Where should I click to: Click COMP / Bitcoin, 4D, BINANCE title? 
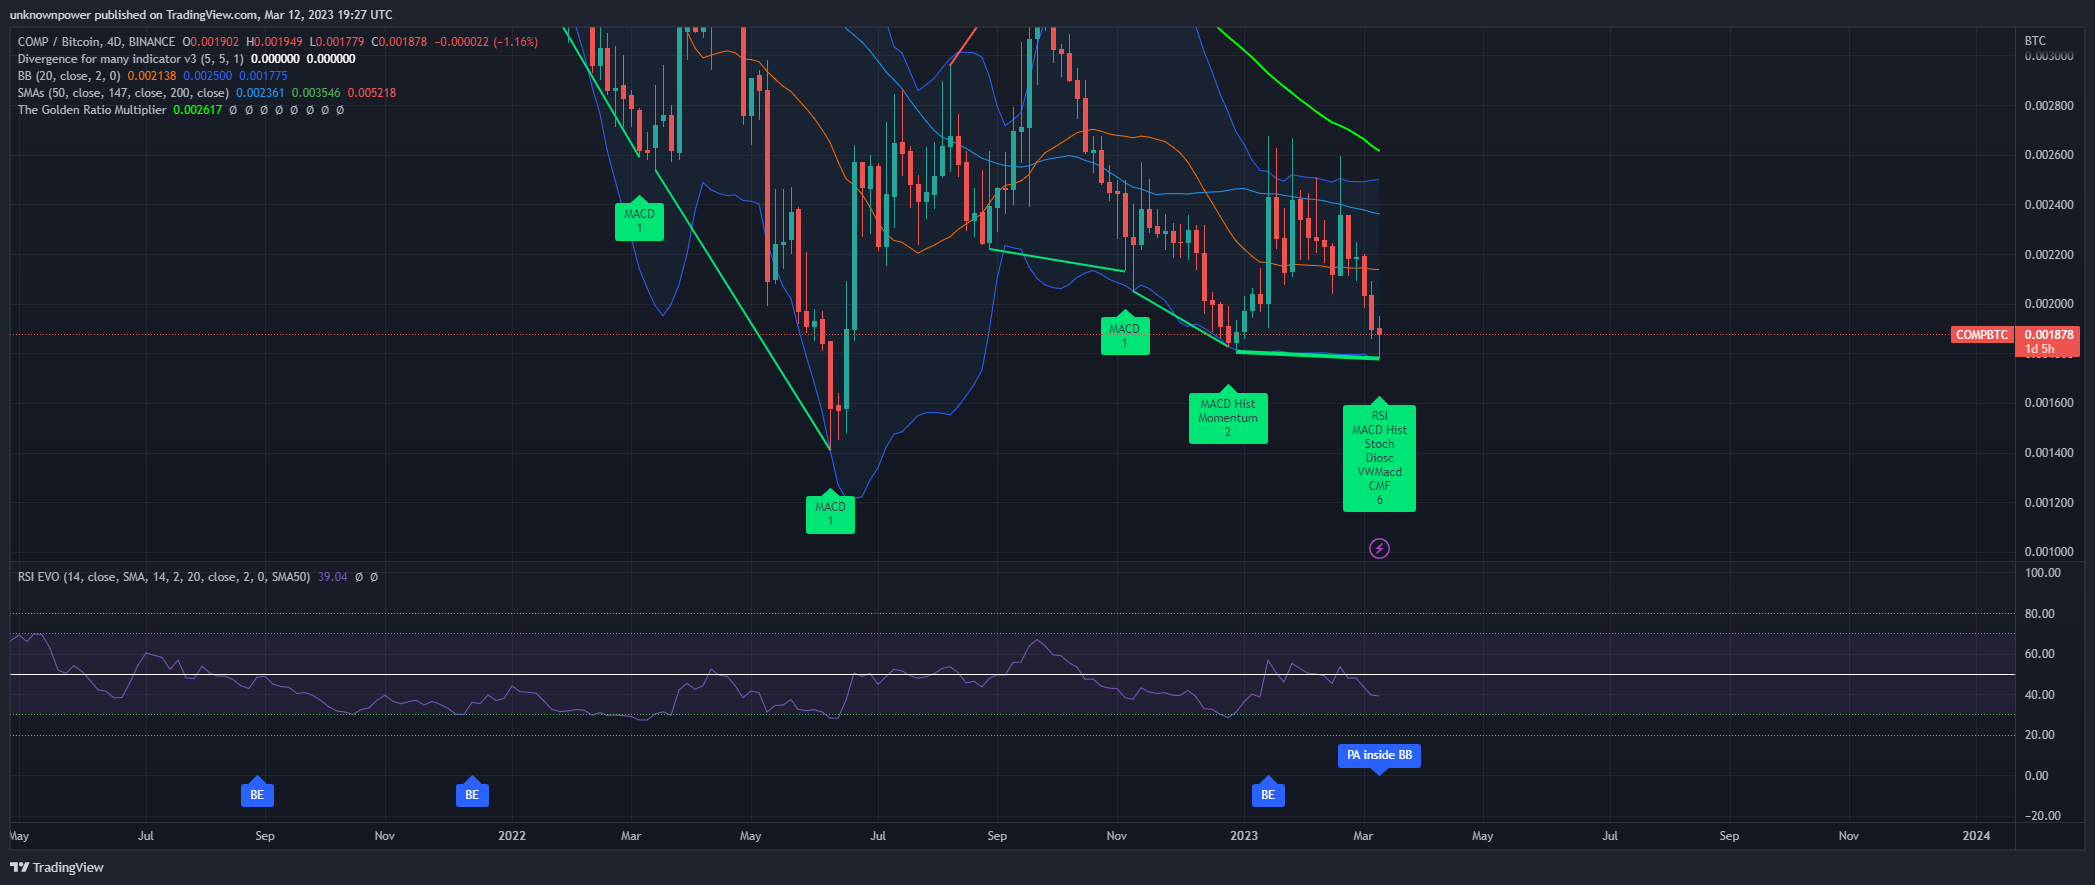(96, 42)
